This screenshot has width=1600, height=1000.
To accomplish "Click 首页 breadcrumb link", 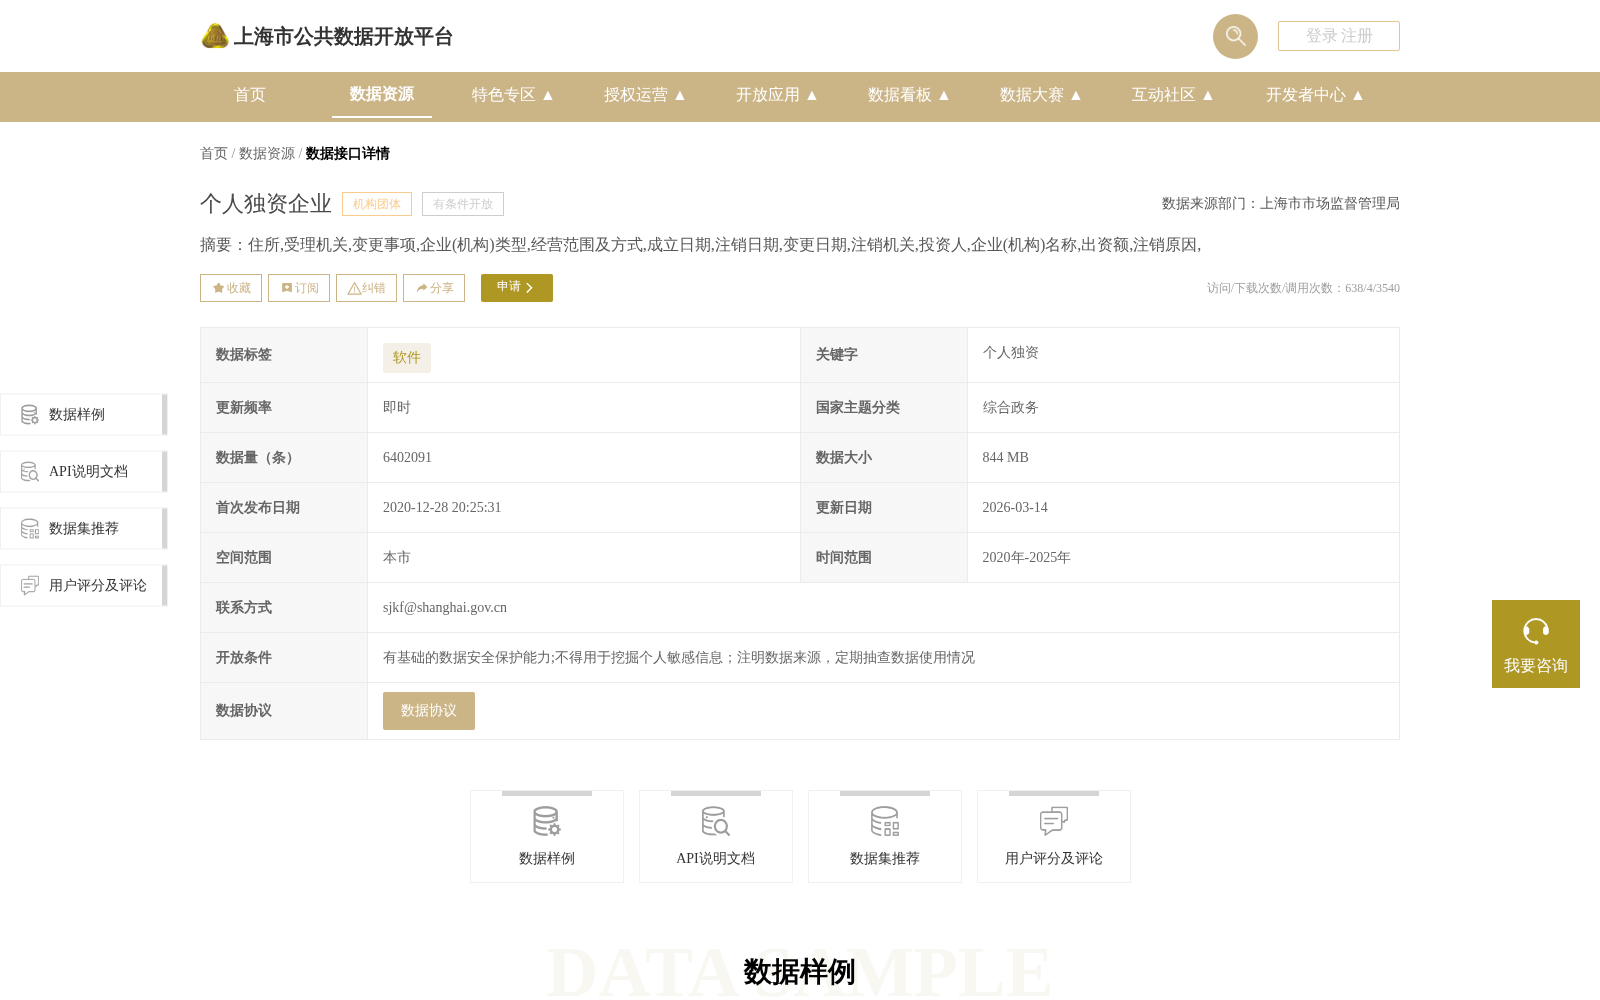I will (214, 153).
